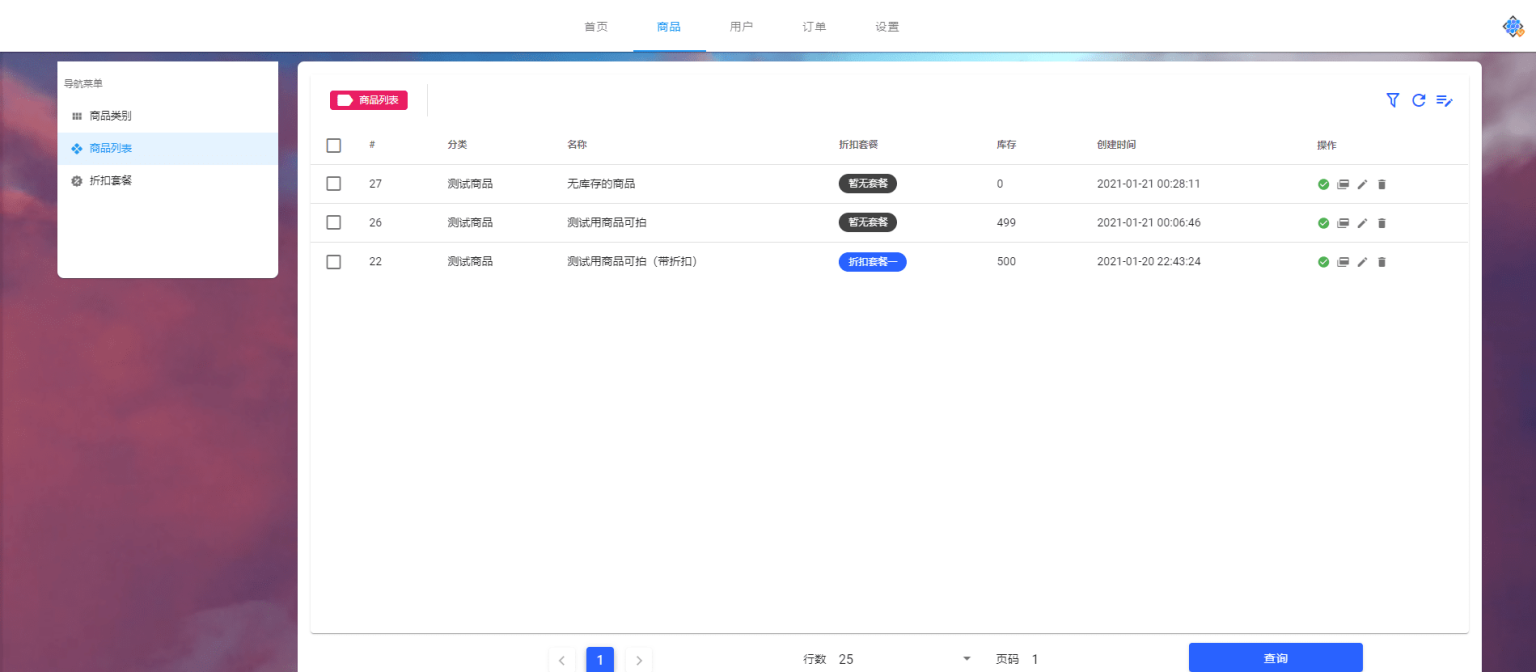Select page 1 in the paginator
This screenshot has width=1536, height=672.
tap(600, 659)
